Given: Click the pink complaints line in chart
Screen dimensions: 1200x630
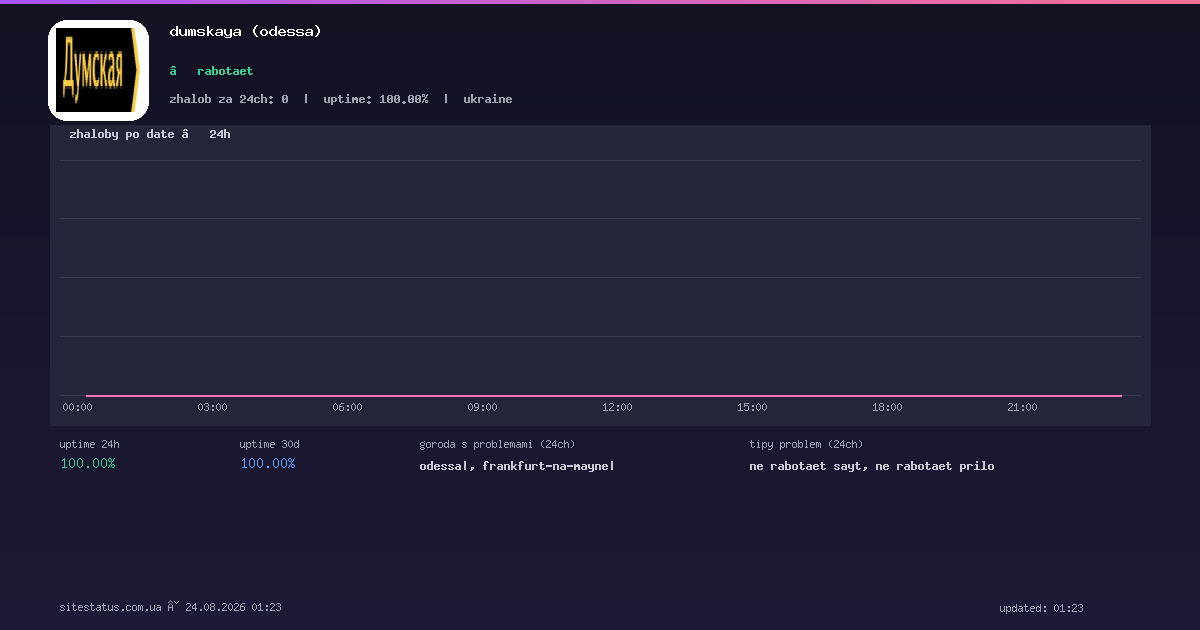Looking at the screenshot, I should point(604,396).
